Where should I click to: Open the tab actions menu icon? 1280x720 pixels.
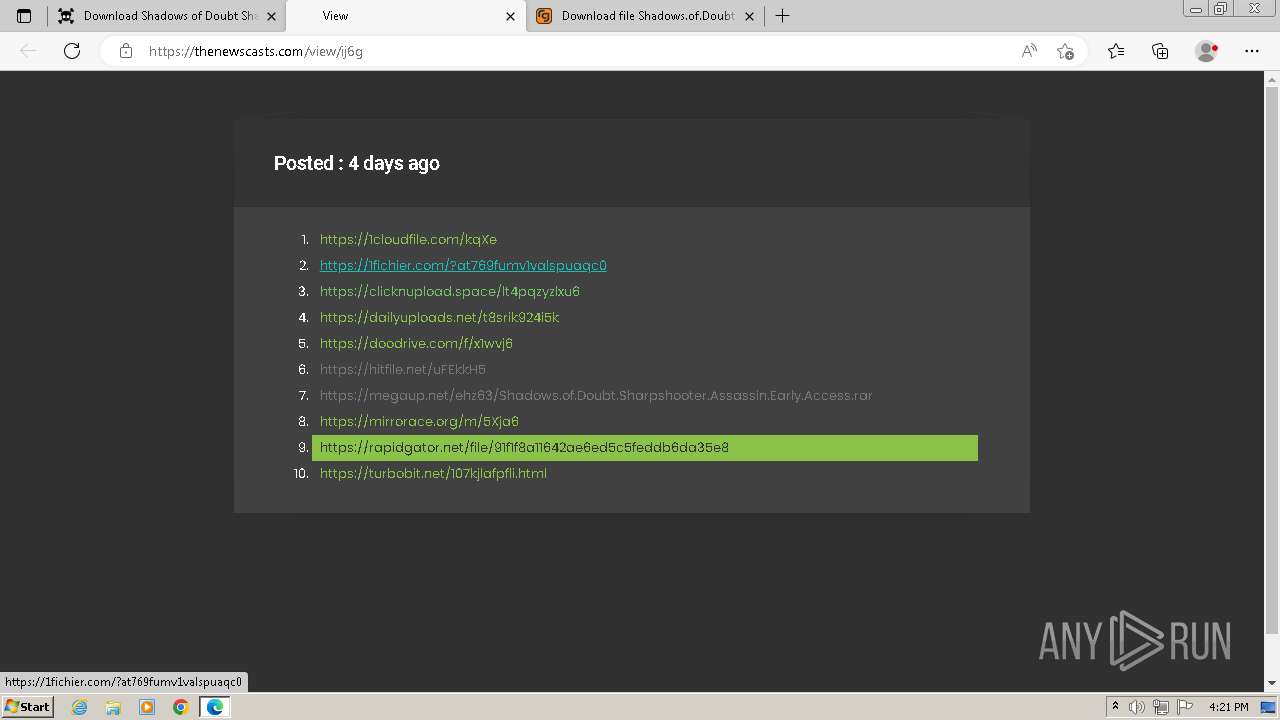click(24, 16)
